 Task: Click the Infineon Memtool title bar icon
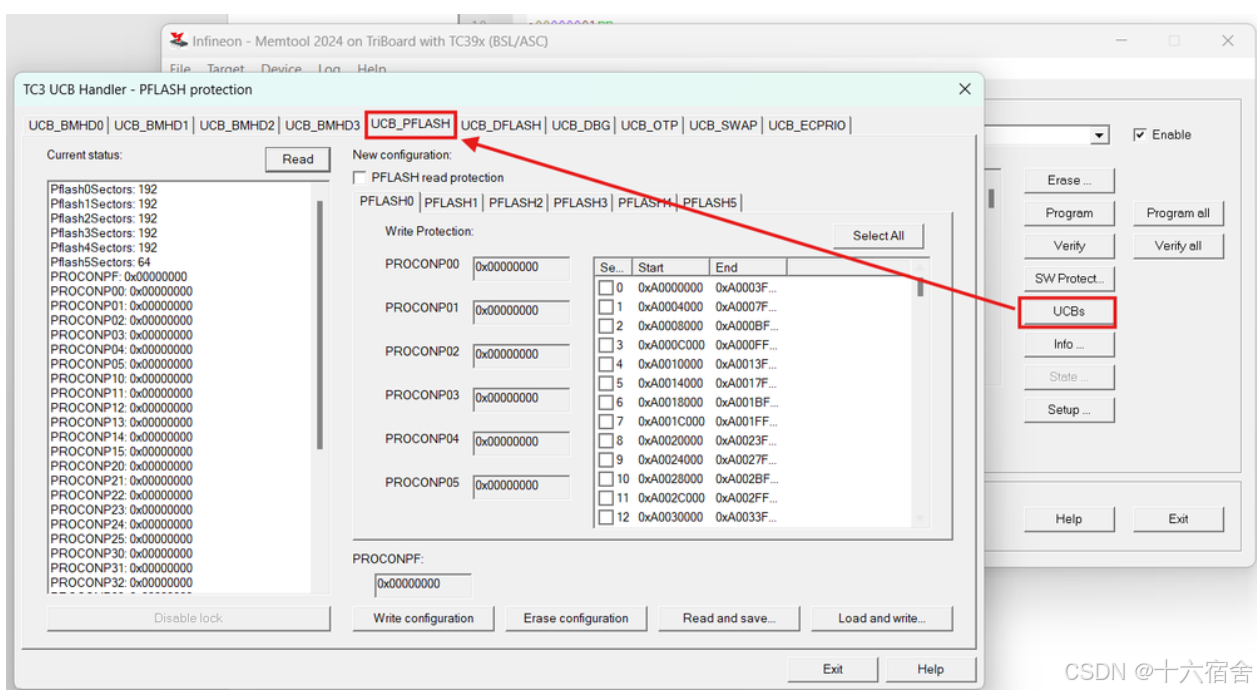(179, 40)
